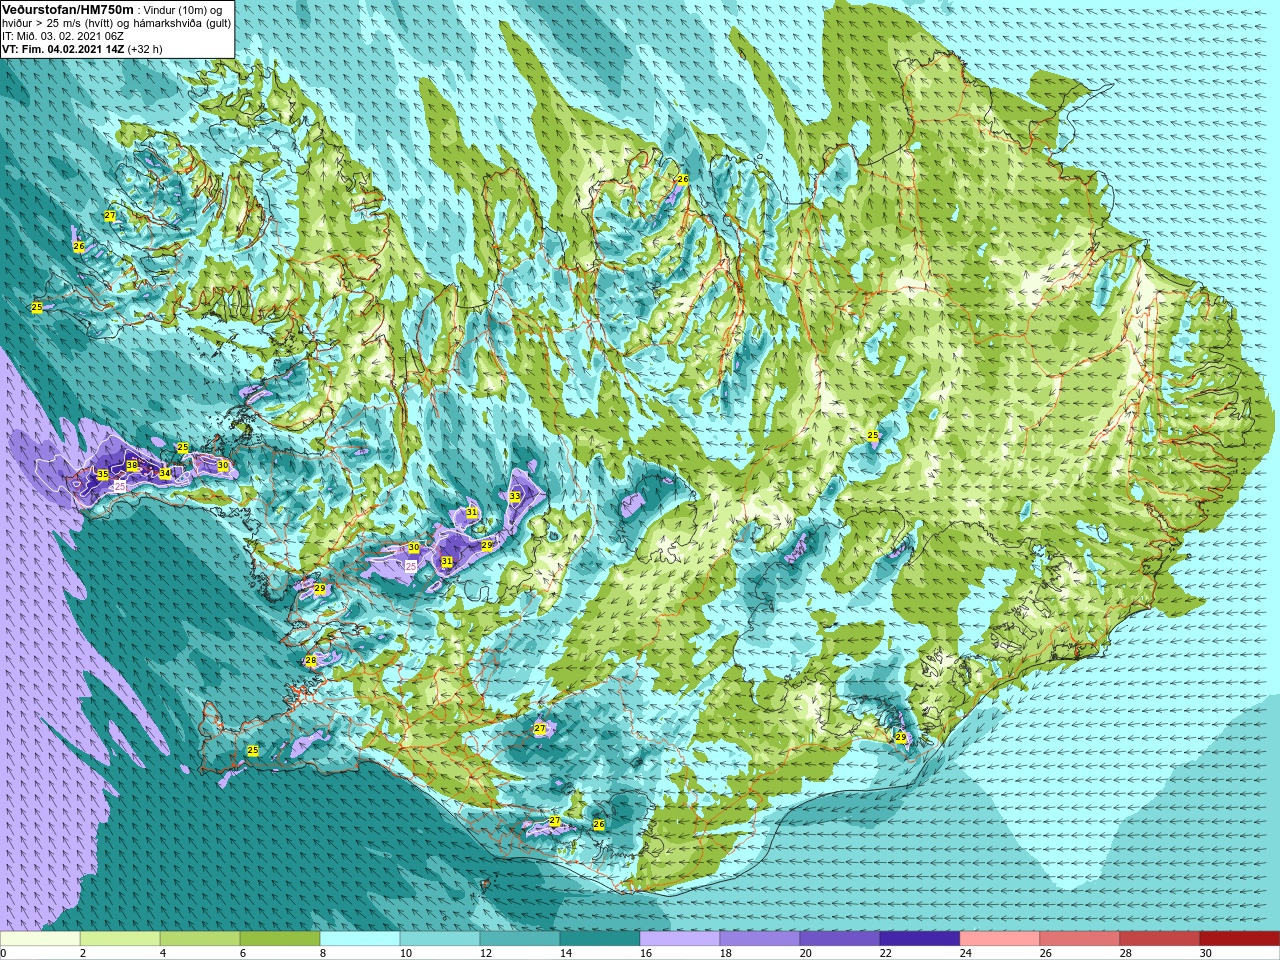
Task: Click the yellow 38 max gust label
Action: 132,466
